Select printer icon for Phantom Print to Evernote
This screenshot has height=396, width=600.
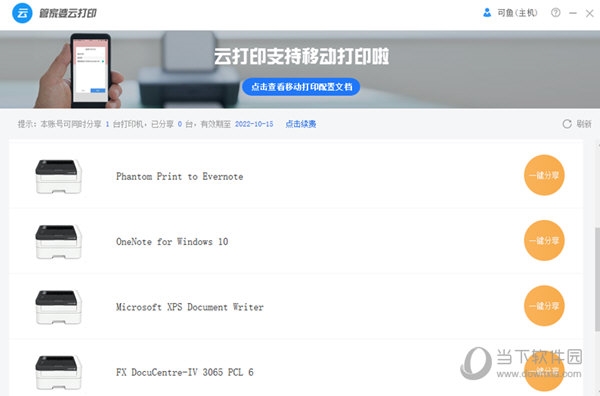(58, 176)
